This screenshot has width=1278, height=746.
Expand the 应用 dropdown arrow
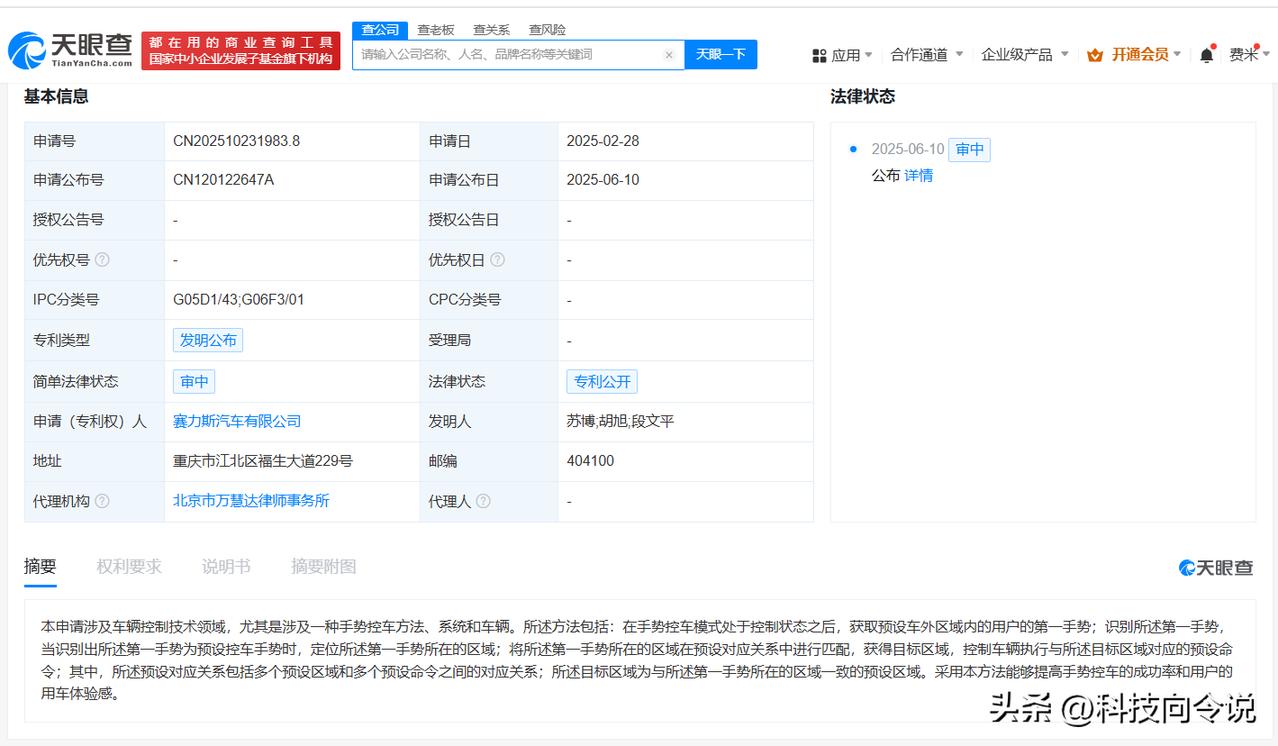coord(868,54)
